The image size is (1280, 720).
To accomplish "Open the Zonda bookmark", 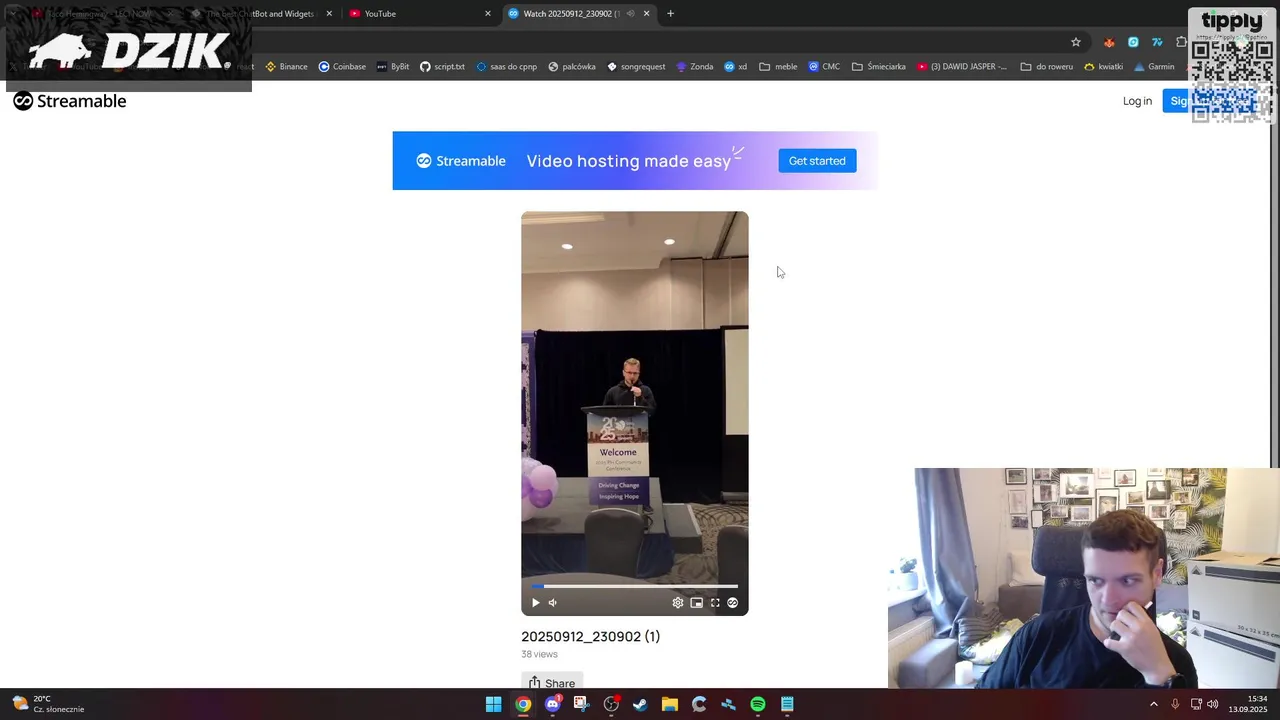I will tap(694, 67).
